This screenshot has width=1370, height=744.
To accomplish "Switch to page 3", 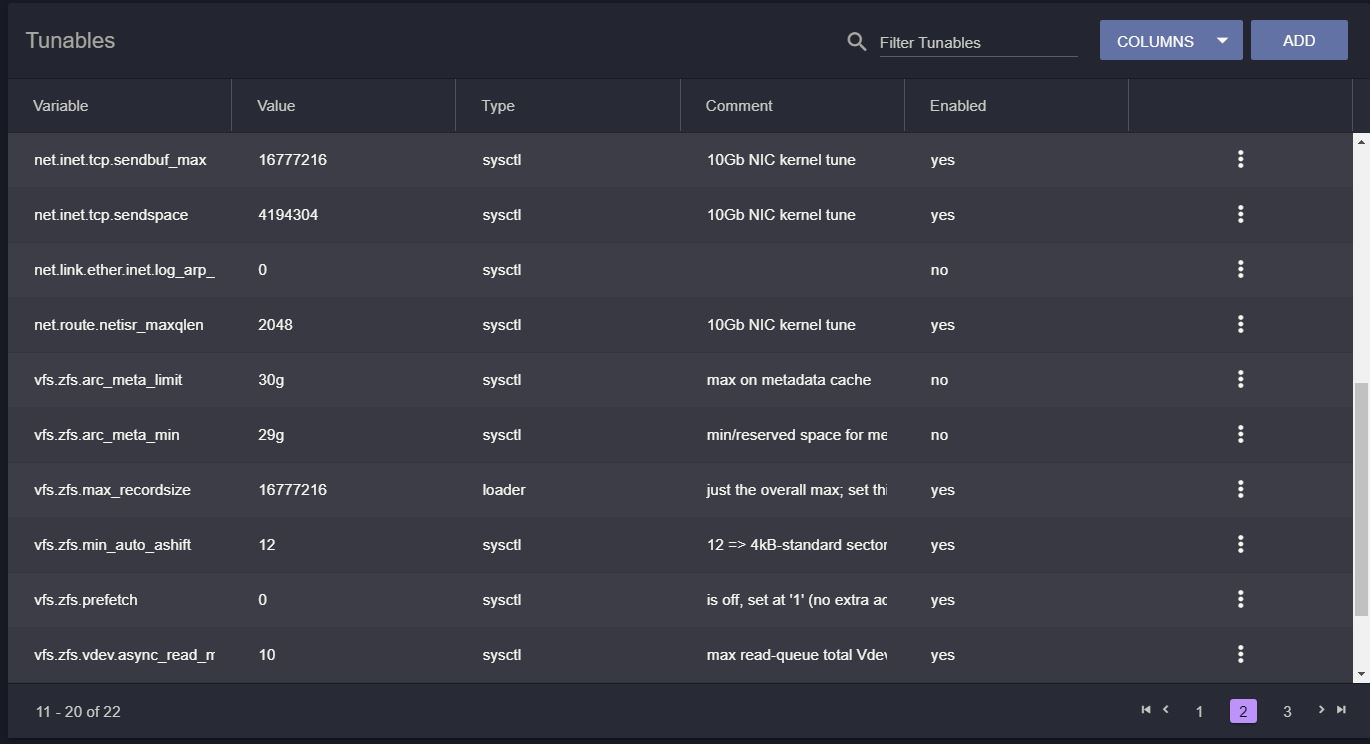I will (1287, 711).
